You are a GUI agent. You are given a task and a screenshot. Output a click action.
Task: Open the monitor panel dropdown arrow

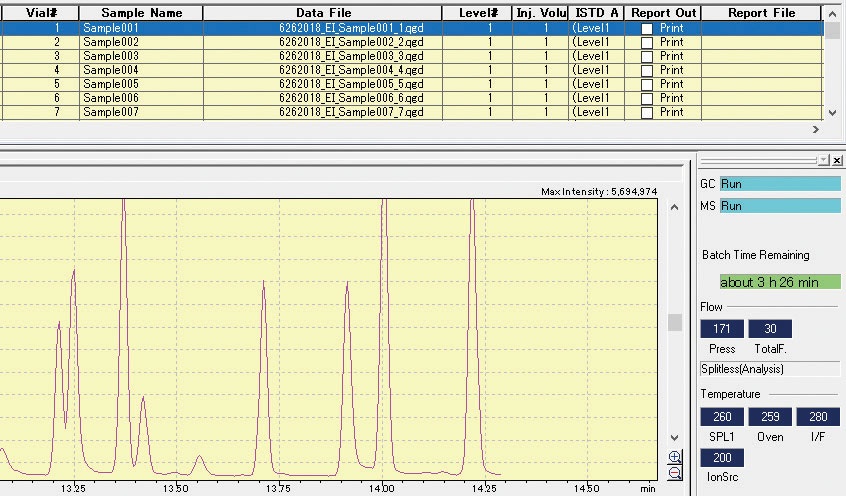click(823, 160)
